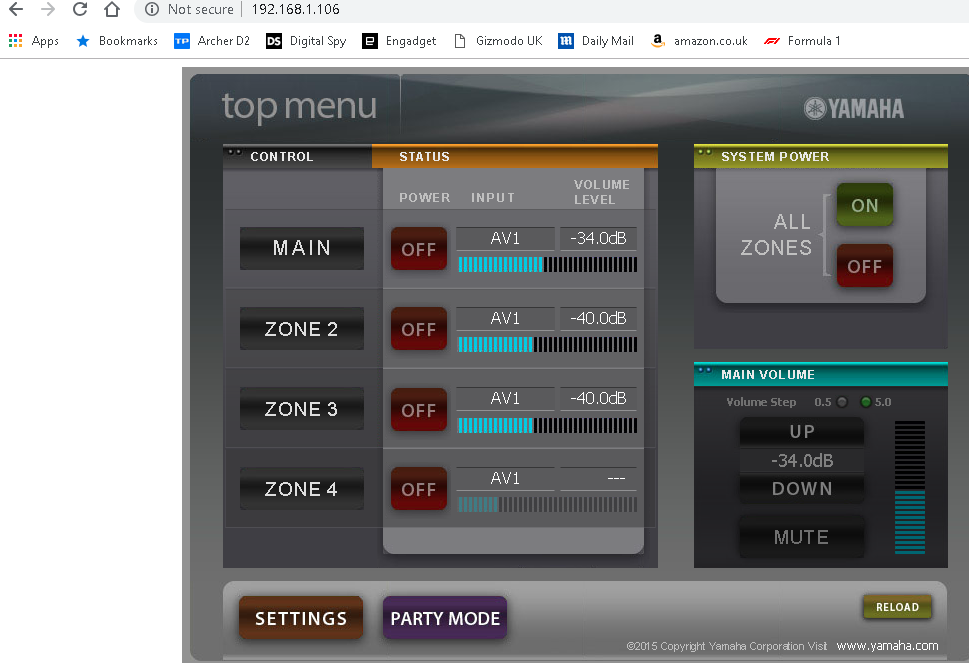Image resolution: width=969 pixels, height=663 pixels.
Task: Turn all zones ON
Action: [864, 205]
